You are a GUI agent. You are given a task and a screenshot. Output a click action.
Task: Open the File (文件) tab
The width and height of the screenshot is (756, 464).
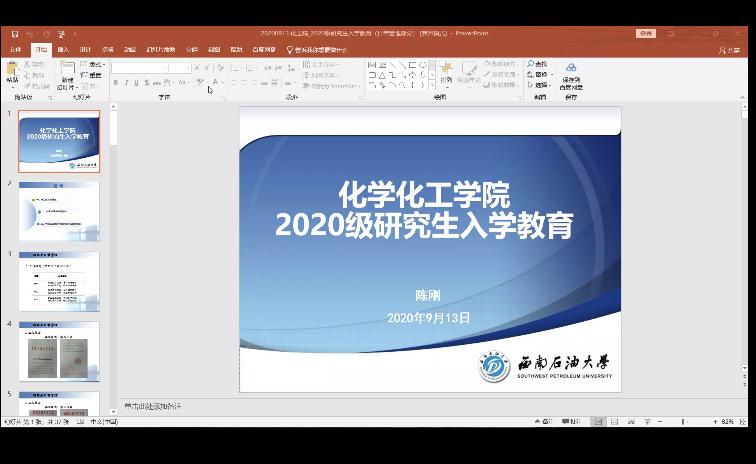tap(15, 49)
